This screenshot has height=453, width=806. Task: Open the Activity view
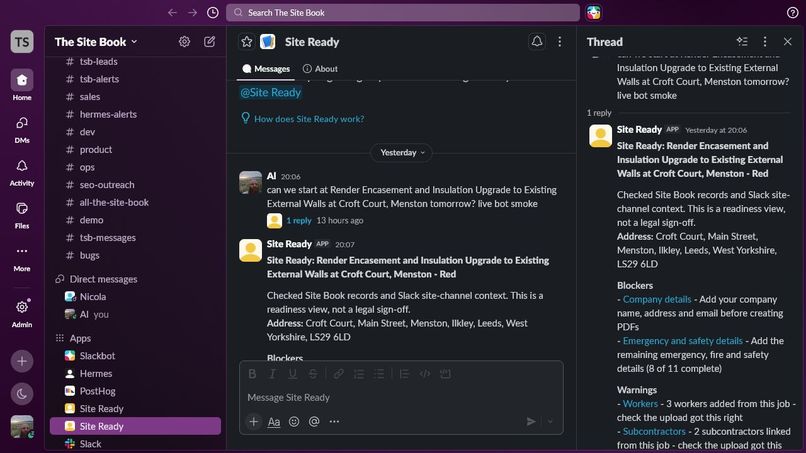click(22, 172)
